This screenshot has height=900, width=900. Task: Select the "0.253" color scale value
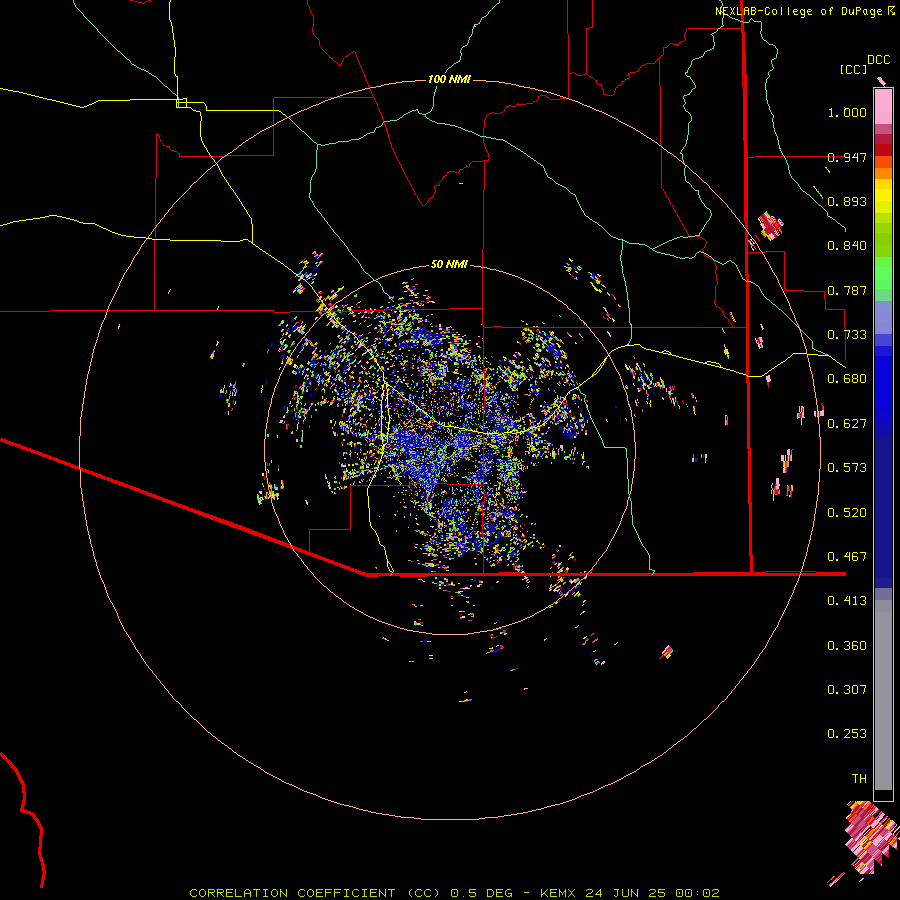click(847, 734)
